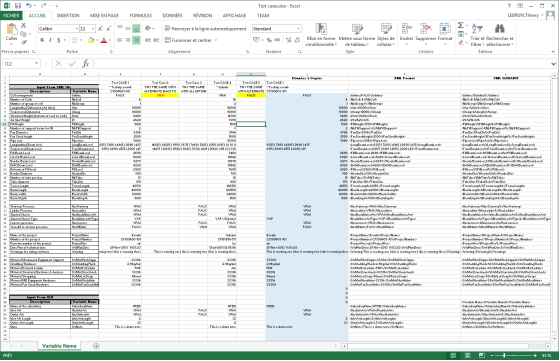Click the Copy icon in Presse-papiers
The height and width of the screenshot is (361, 560).
pos(24,34)
